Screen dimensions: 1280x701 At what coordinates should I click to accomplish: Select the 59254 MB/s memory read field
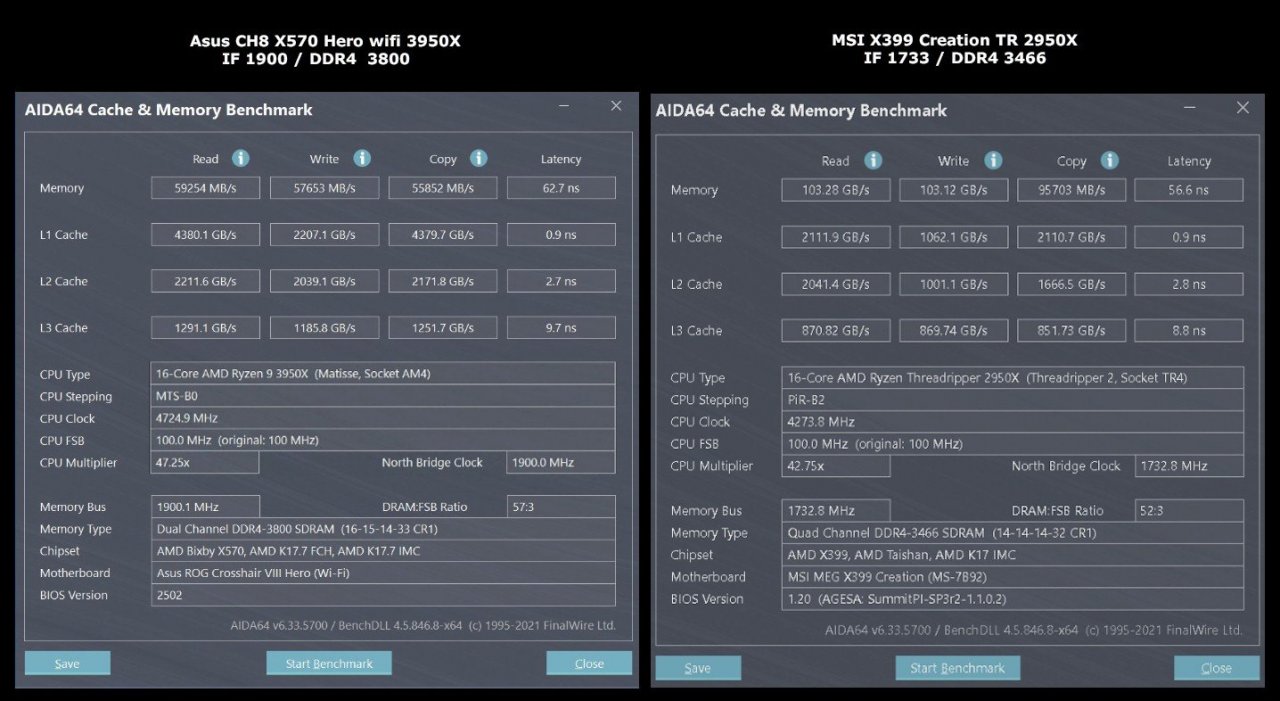pos(205,188)
